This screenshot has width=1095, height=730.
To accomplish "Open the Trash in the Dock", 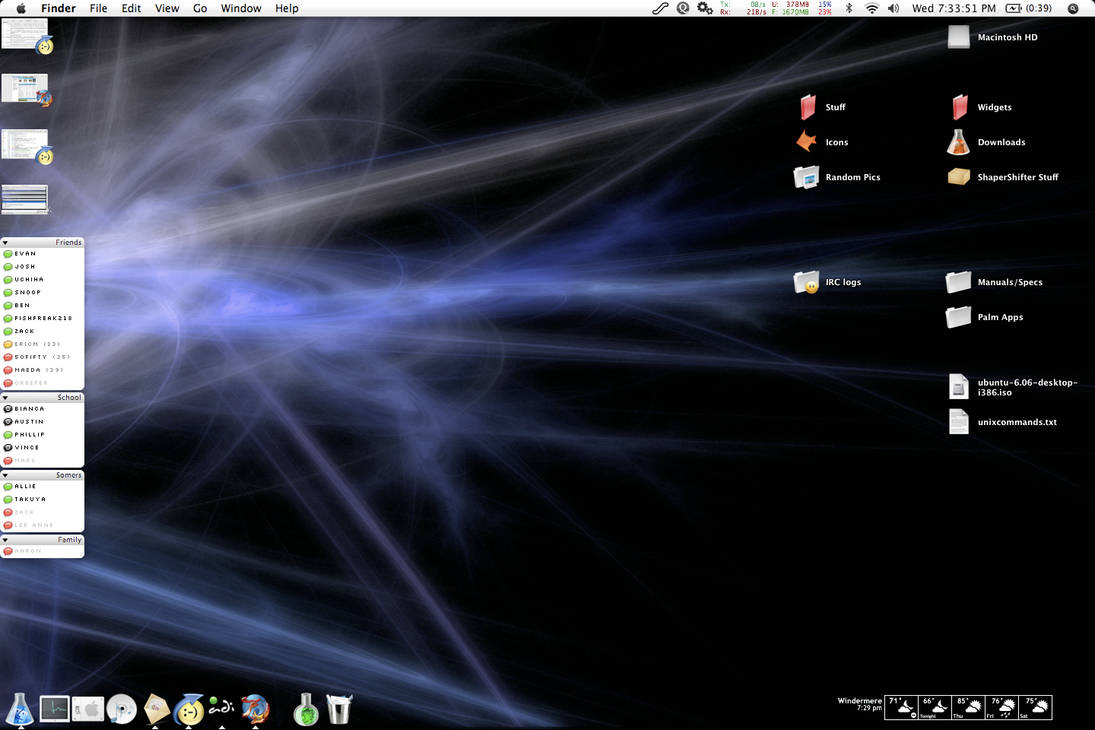I will pos(339,708).
